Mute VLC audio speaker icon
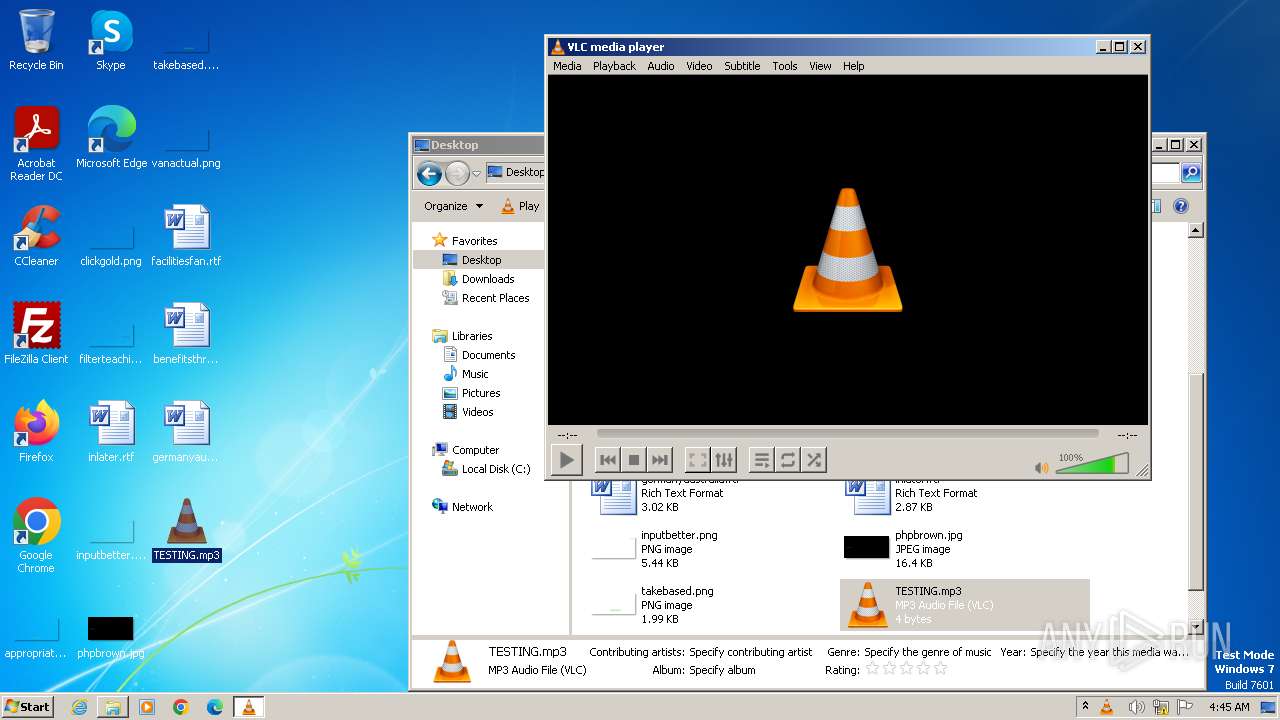Image resolution: width=1280 pixels, height=720 pixels. [x=1042, y=467]
